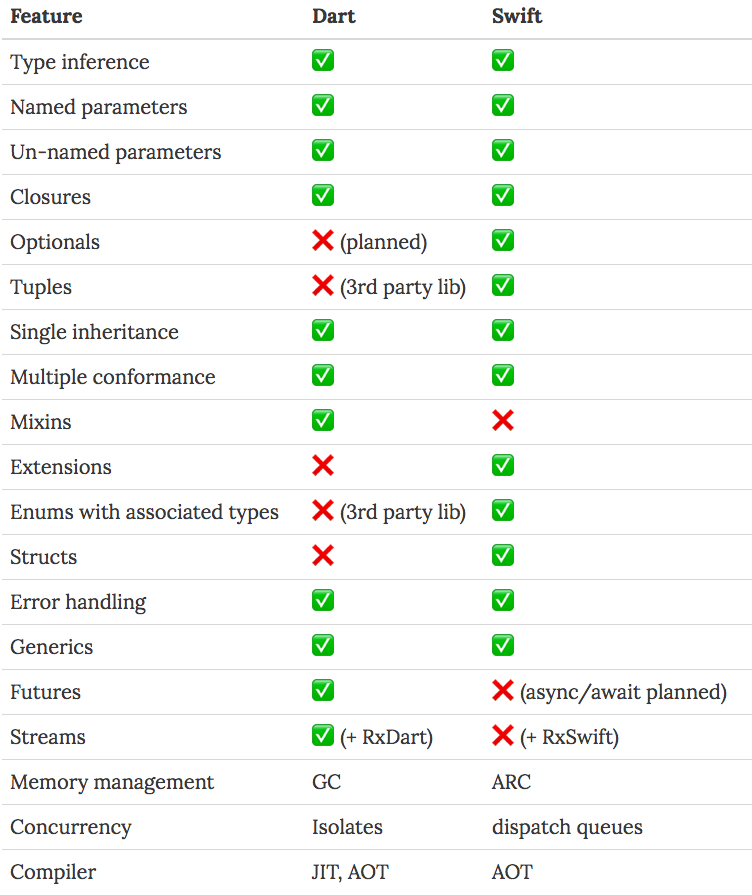The image size is (752, 895).
Task: Click the 'JIT, AOT' compiler cell
Action: 350,872
